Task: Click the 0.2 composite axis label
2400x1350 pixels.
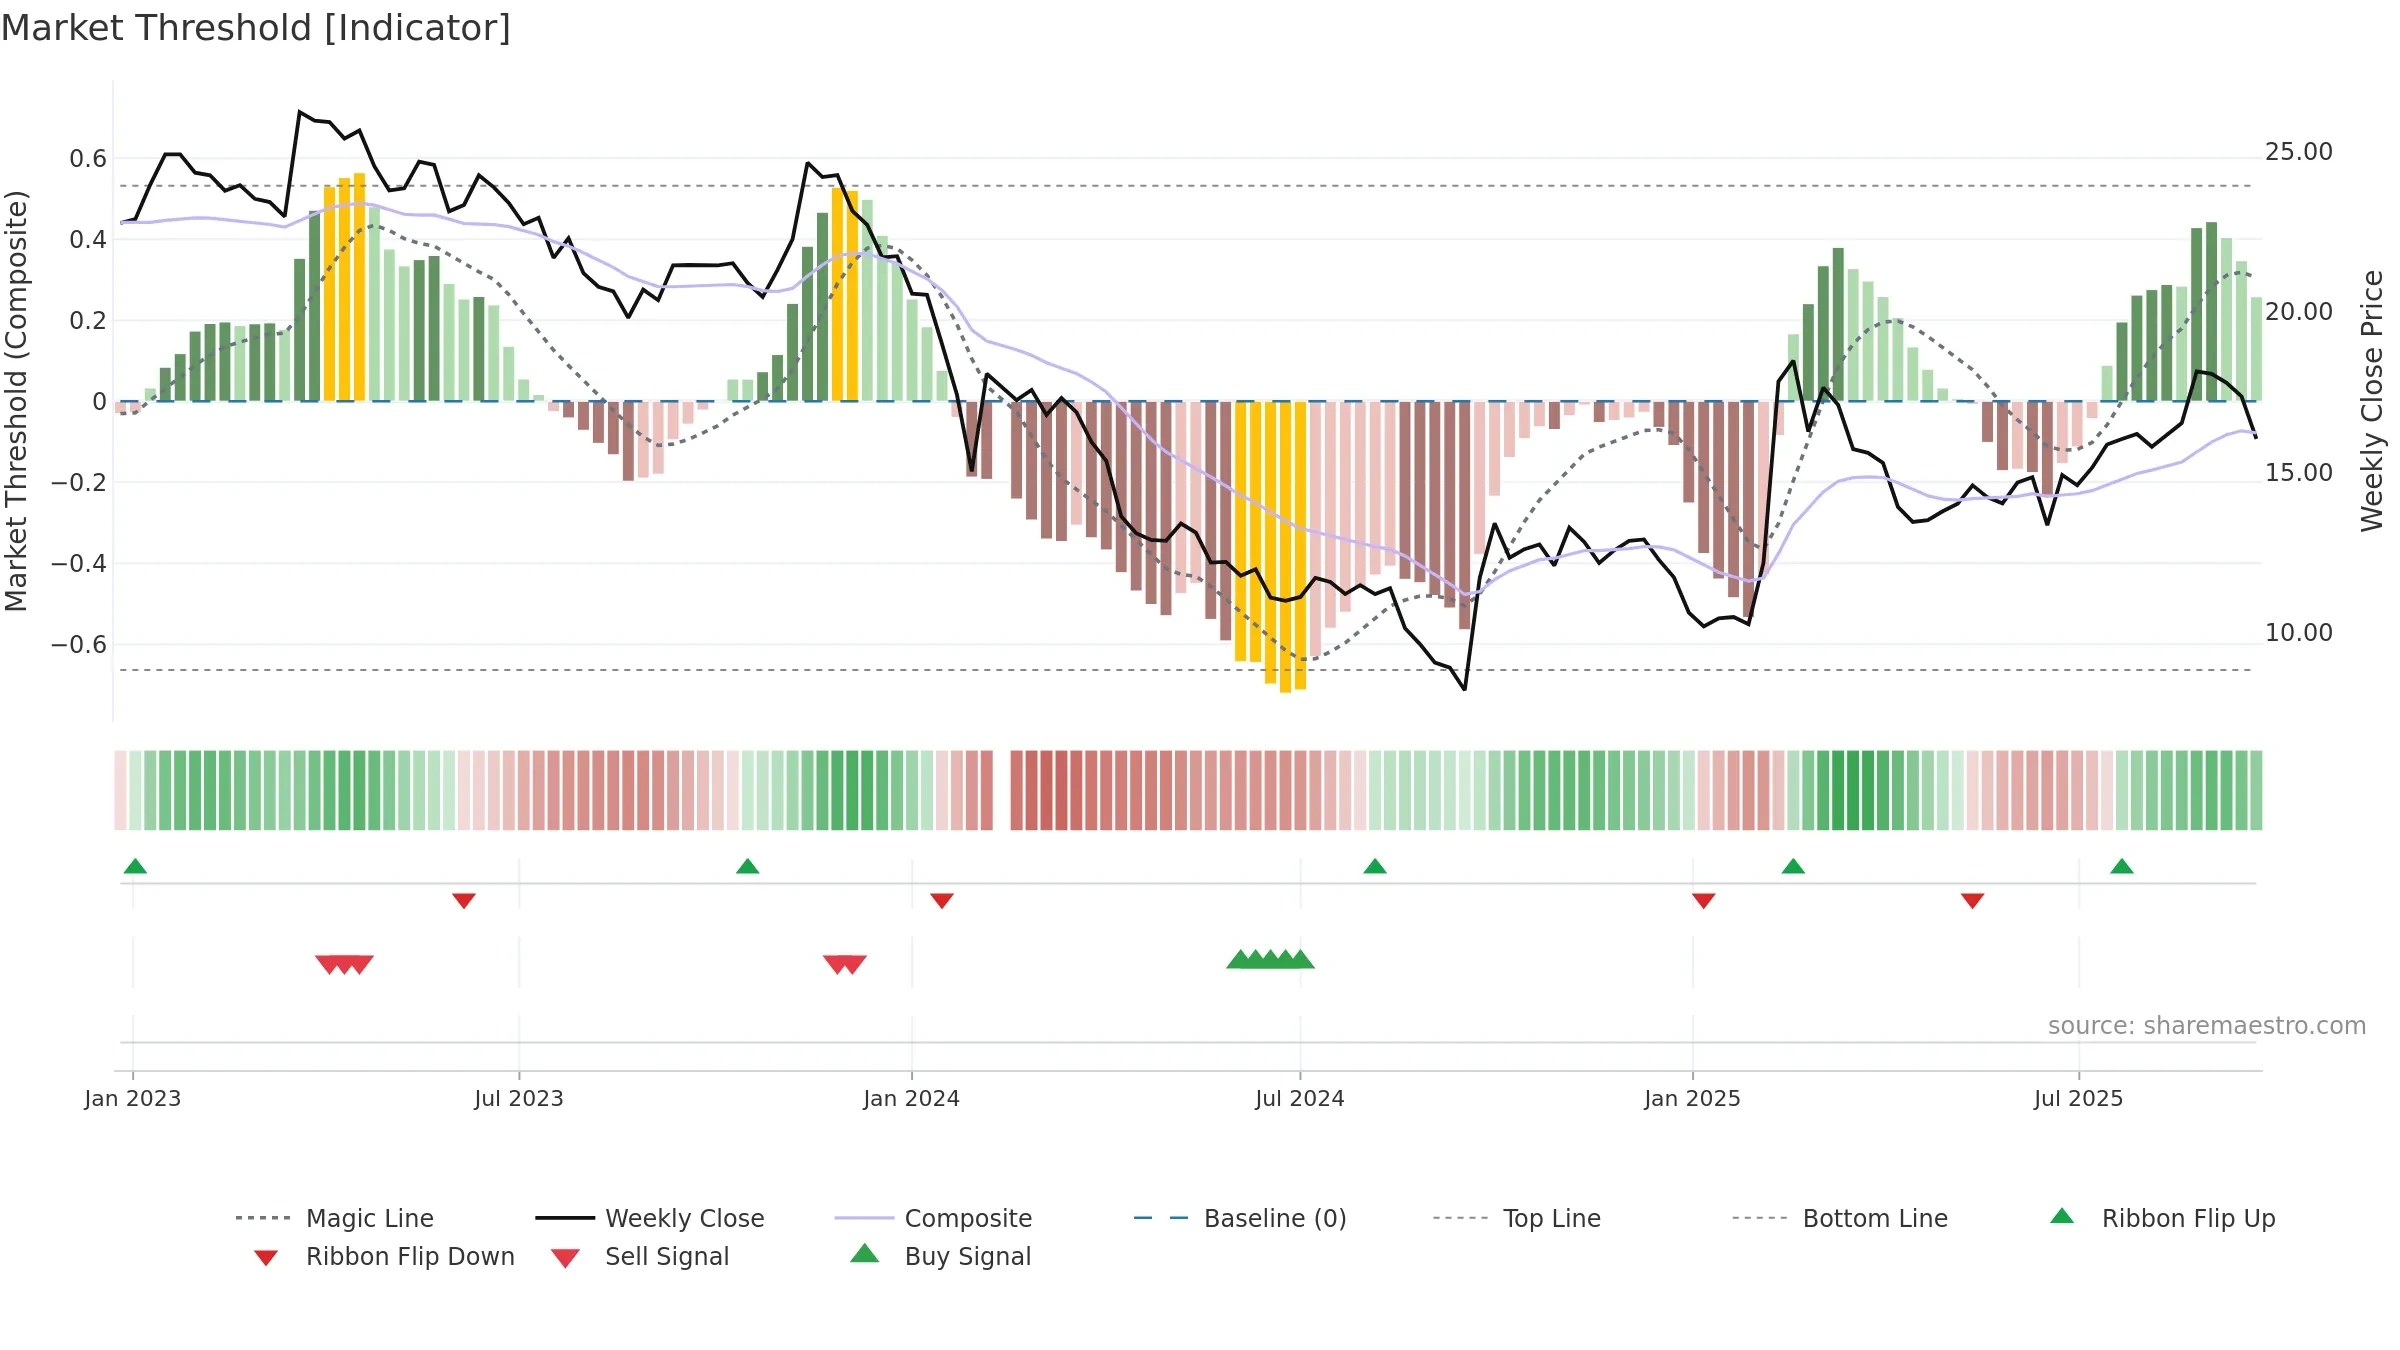Action: point(88,321)
